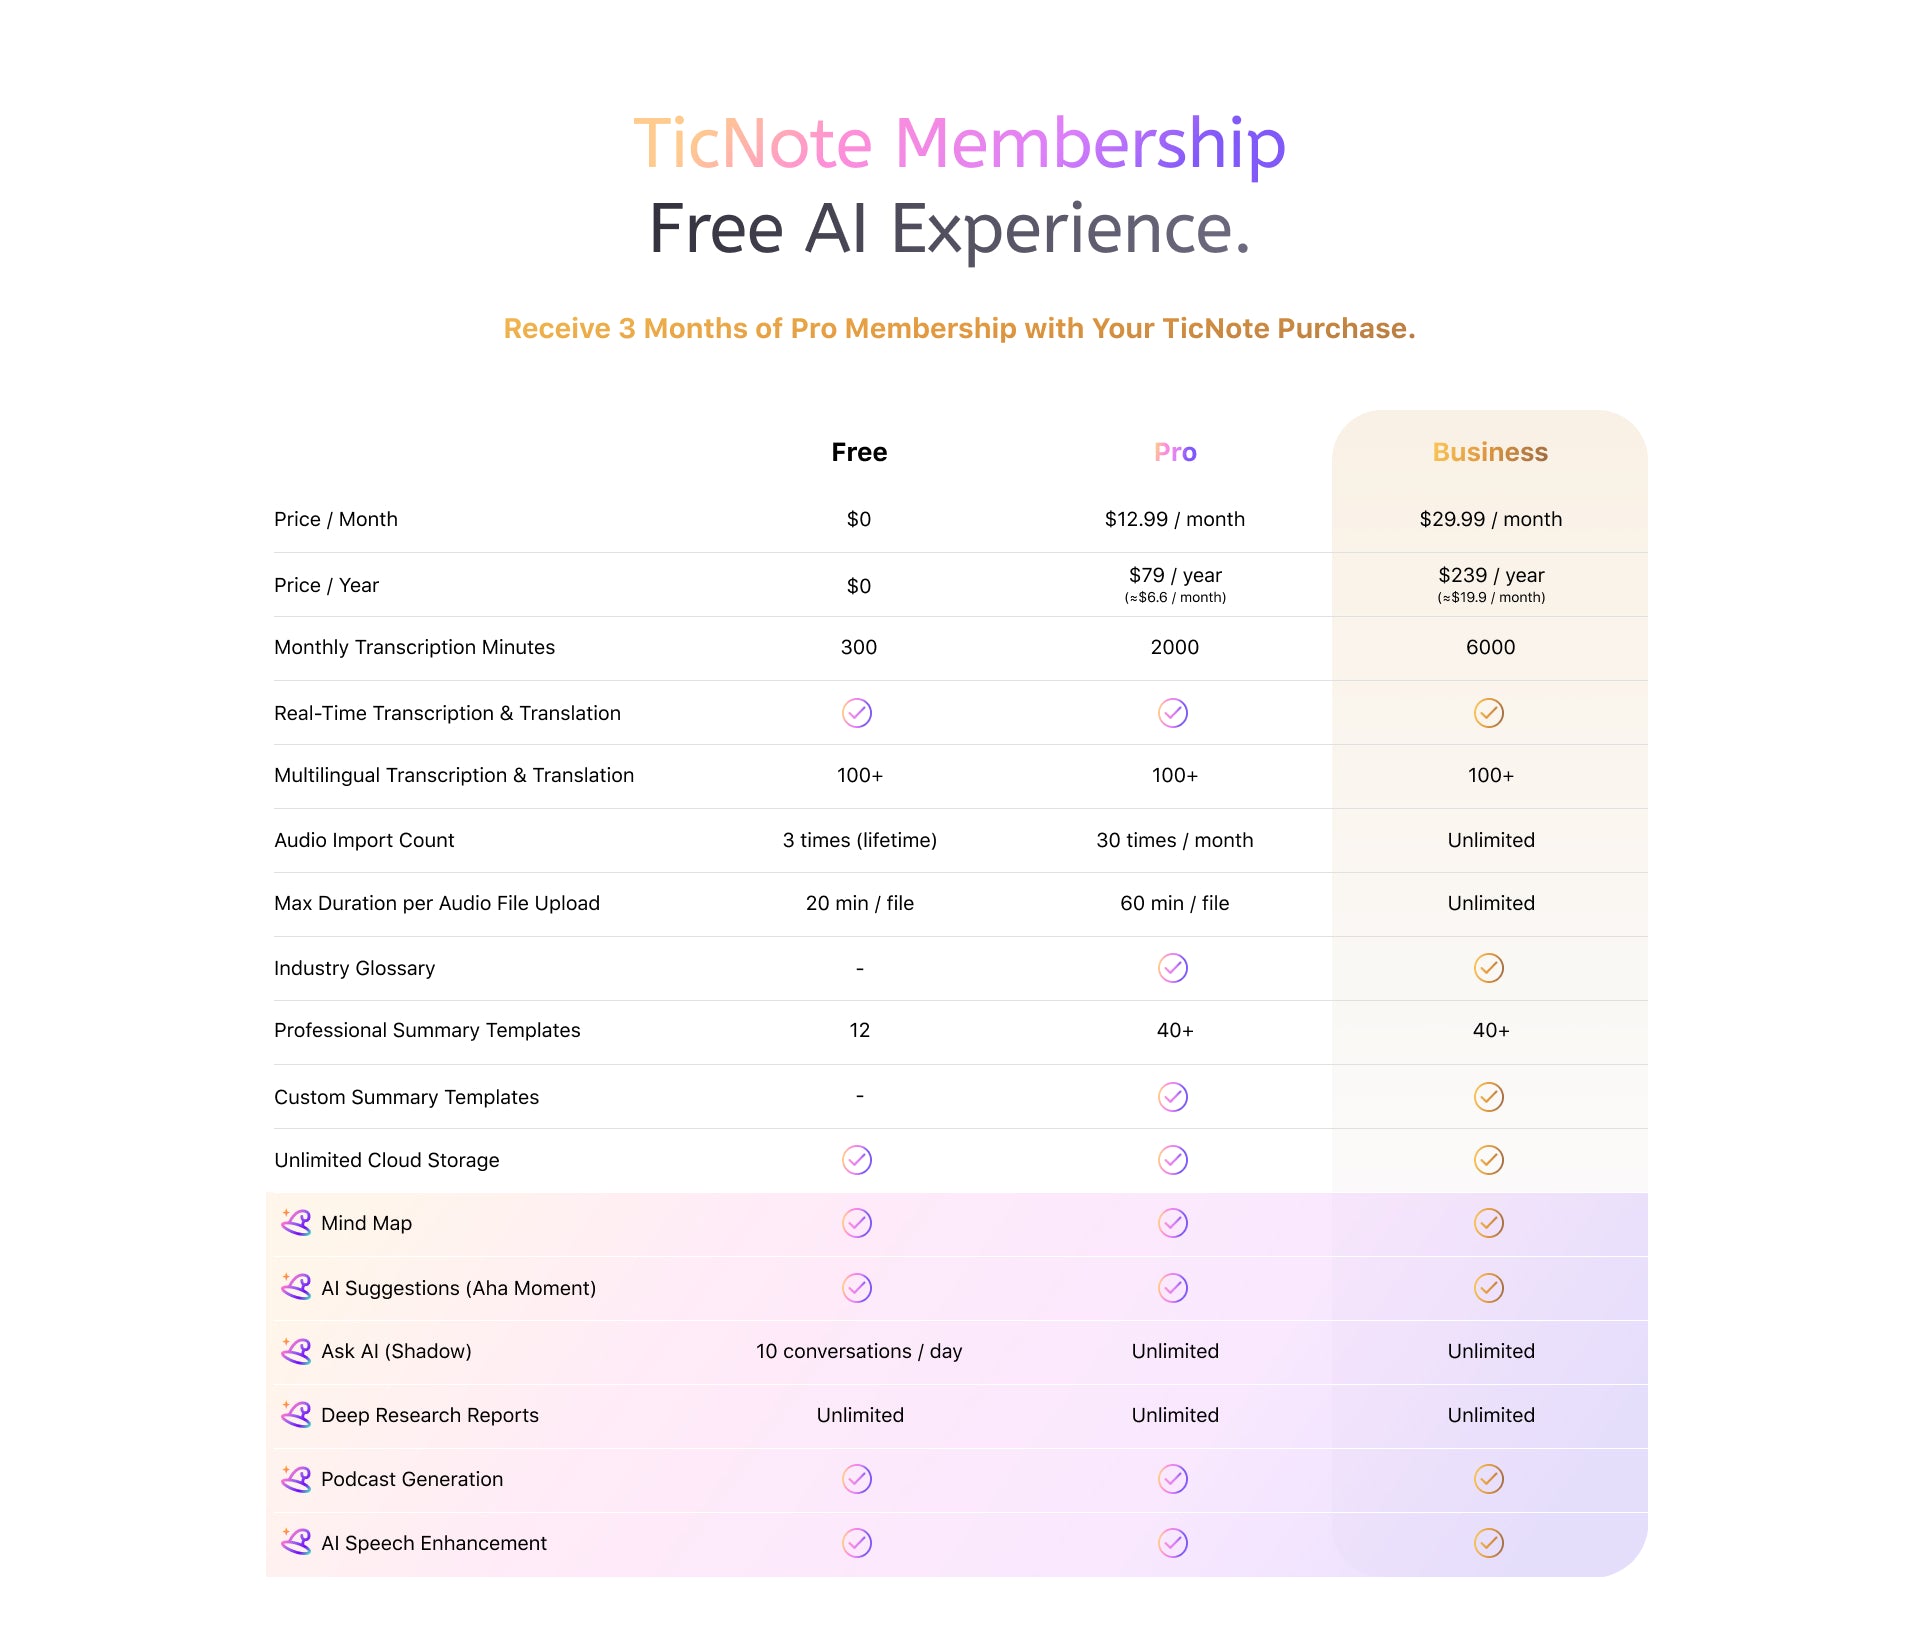The width and height of the screenshot is (1920, 1636).
Task: Click the Free '10 conversations / day' cell
Action: (x=859, y=1351)
